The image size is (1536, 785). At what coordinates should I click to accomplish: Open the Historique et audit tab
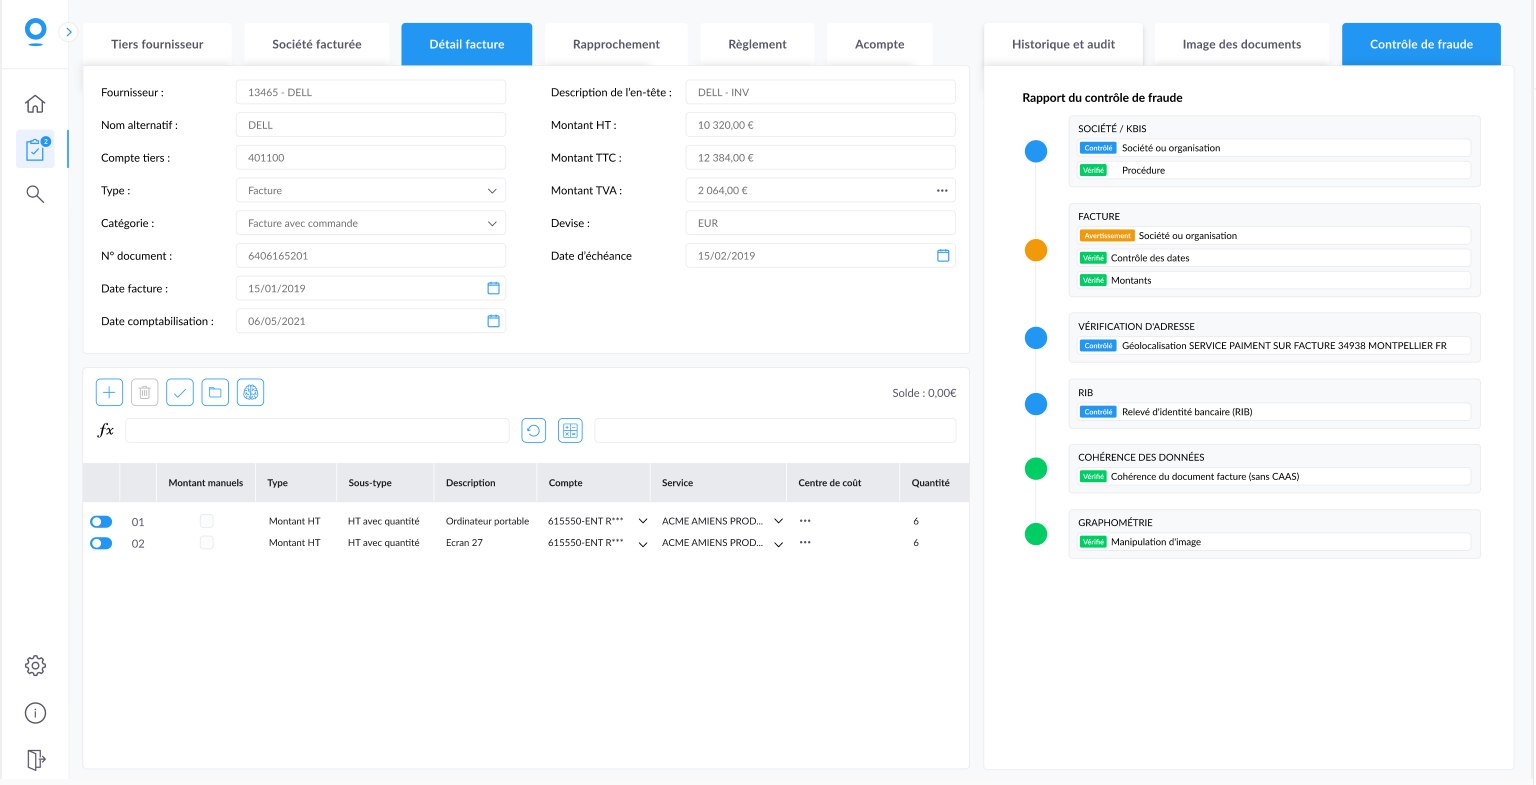(x=1063, y=44)
